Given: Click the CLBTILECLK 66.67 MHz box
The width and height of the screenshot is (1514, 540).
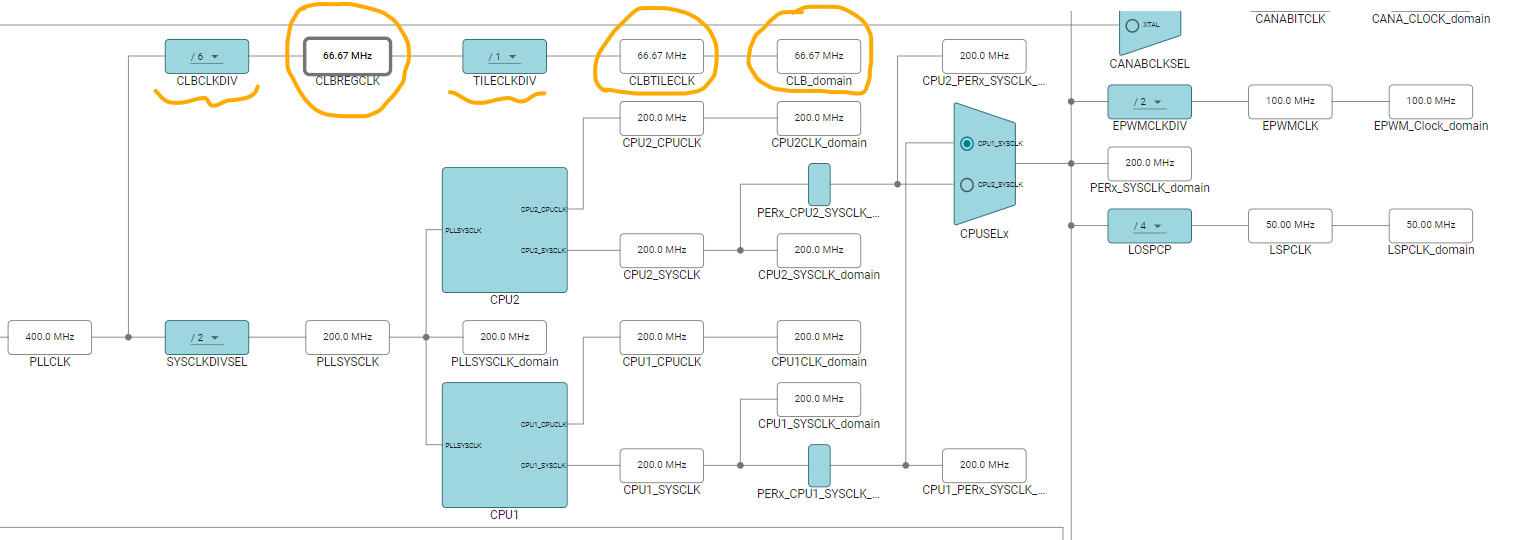Looking at the screenshot, I should 662,56.
